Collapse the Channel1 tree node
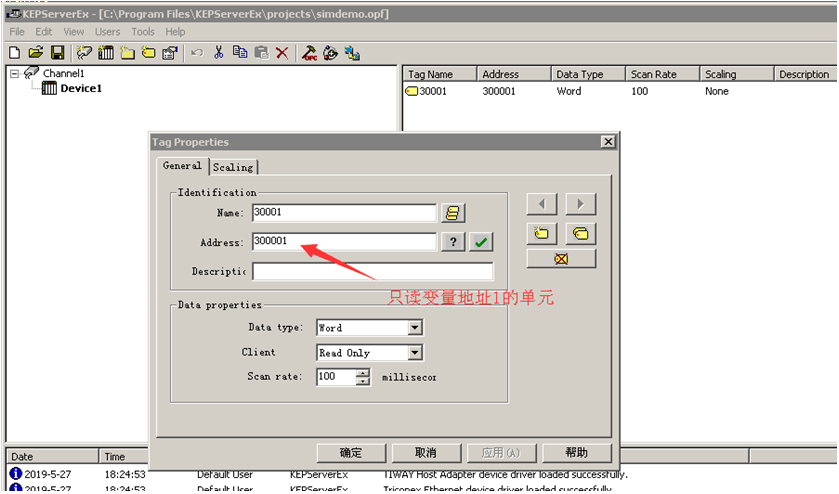This screenshot has width=839, height=494. [x=15, y=73]
